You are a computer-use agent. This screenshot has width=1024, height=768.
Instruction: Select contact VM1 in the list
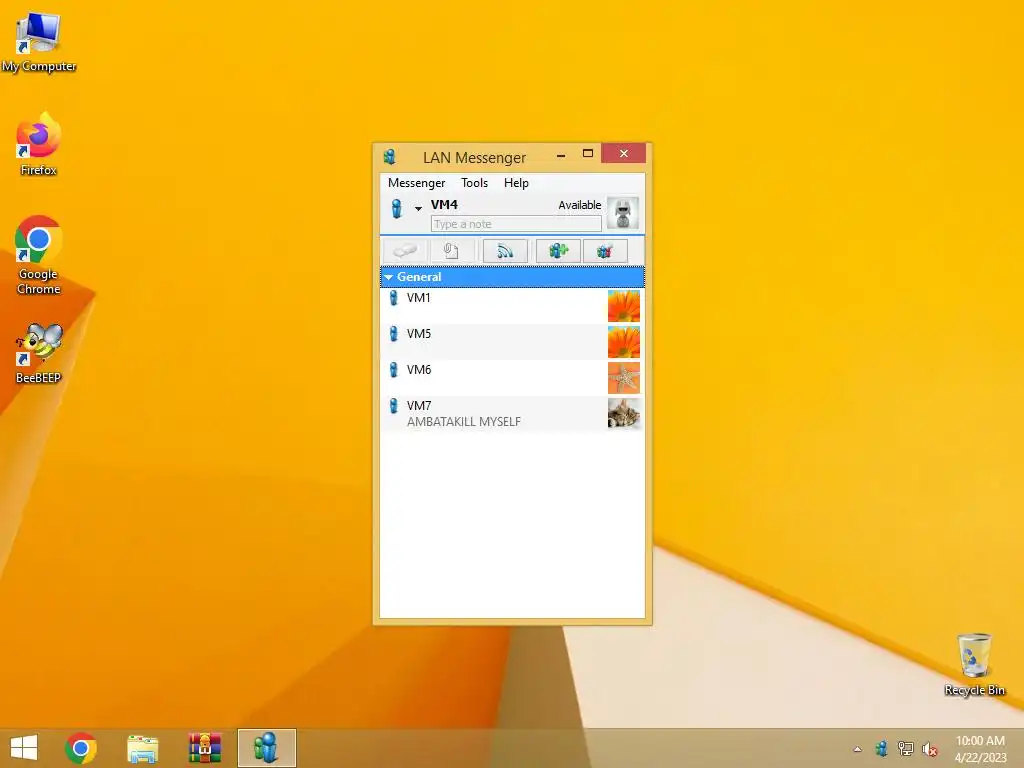point(512,306)
